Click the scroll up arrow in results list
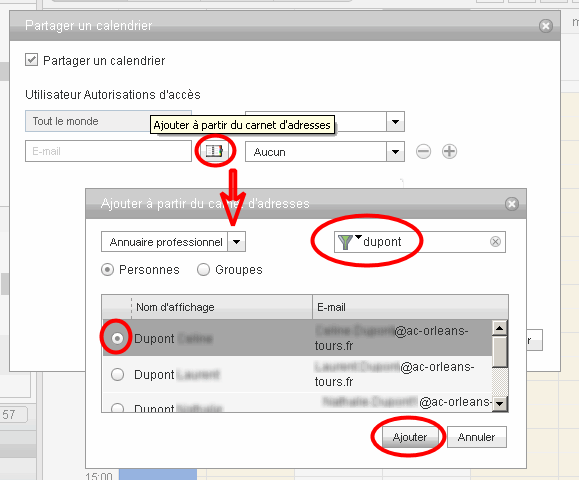Screen dimensions: 579x480 tap(500, 328)
